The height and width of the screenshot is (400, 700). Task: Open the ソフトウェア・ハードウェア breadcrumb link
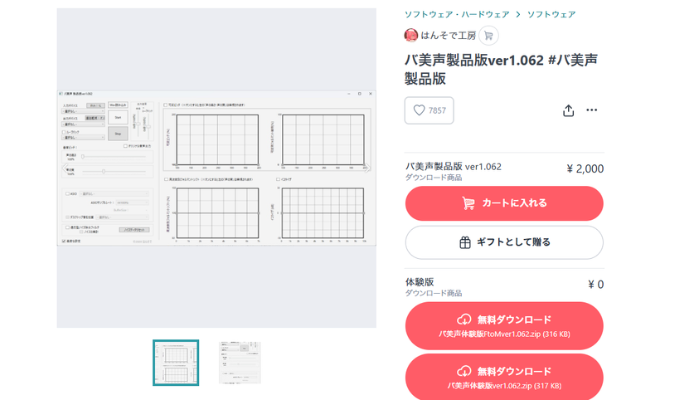[456, 14]
